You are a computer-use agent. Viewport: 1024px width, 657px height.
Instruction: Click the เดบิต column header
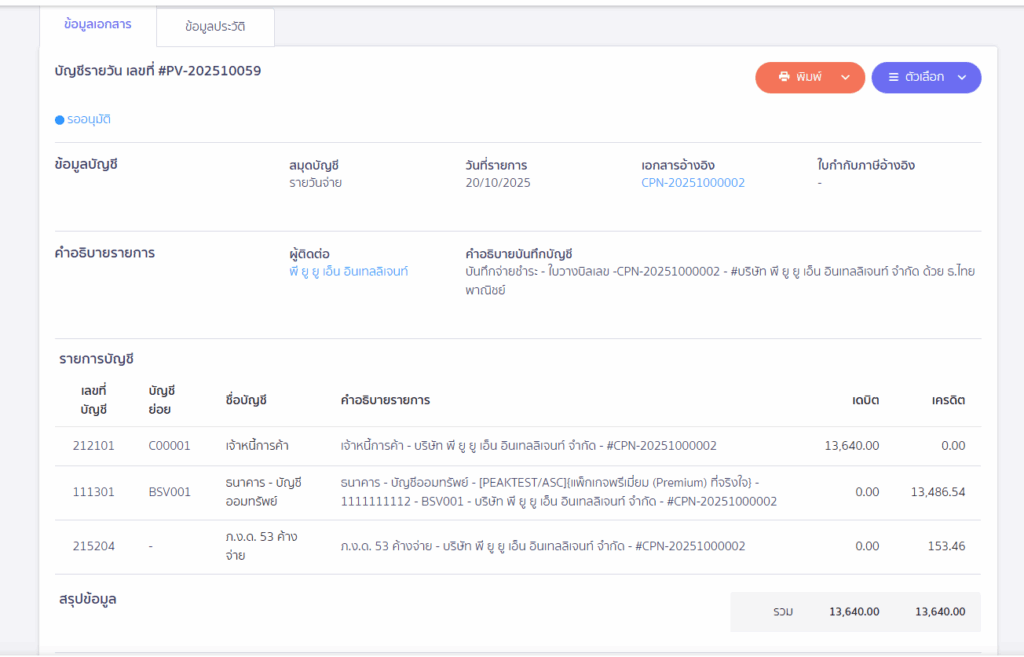pyautogui.click(x=865, y=400)
